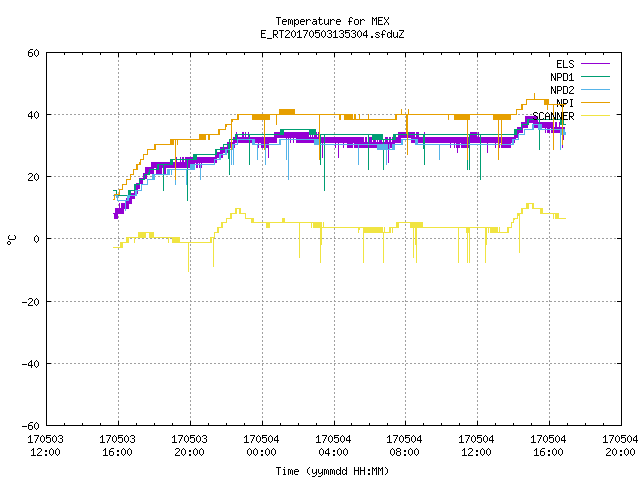Click the y-axis tick label 60
Viewport: 640px width, 480px height.
coord(33,53)
